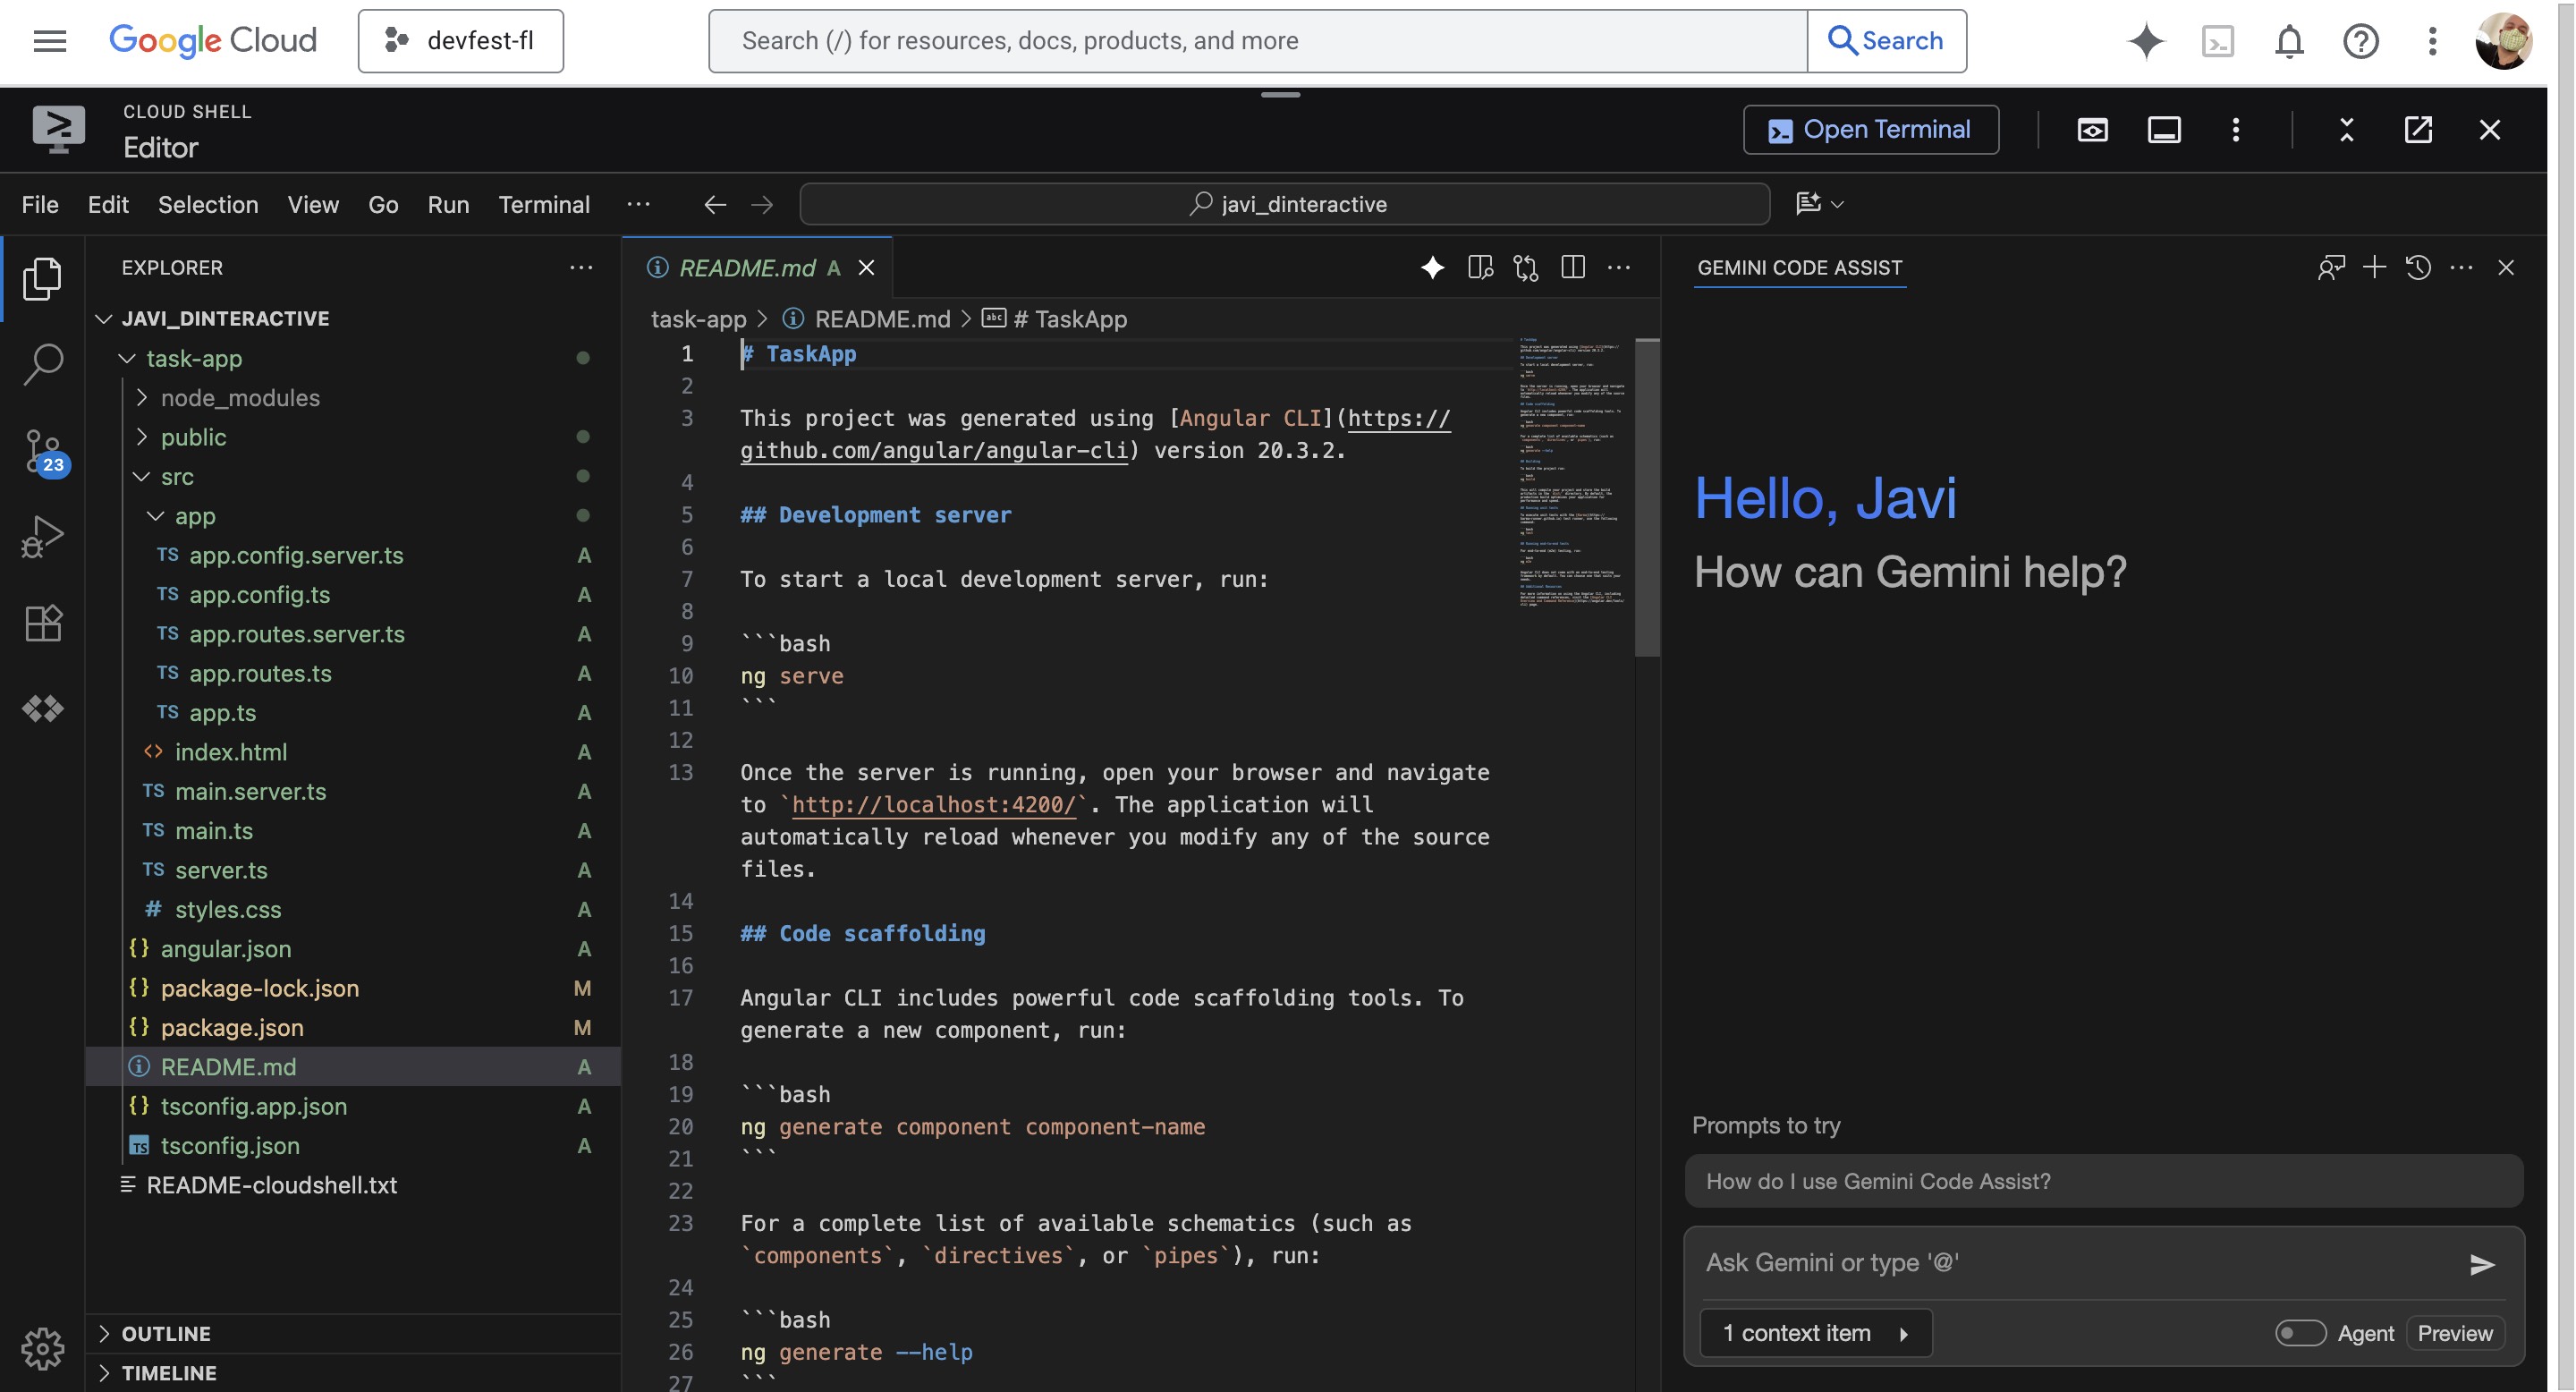
Task: Open the Settings gear
Action: pyautogui.click(x=42, y=1347)
